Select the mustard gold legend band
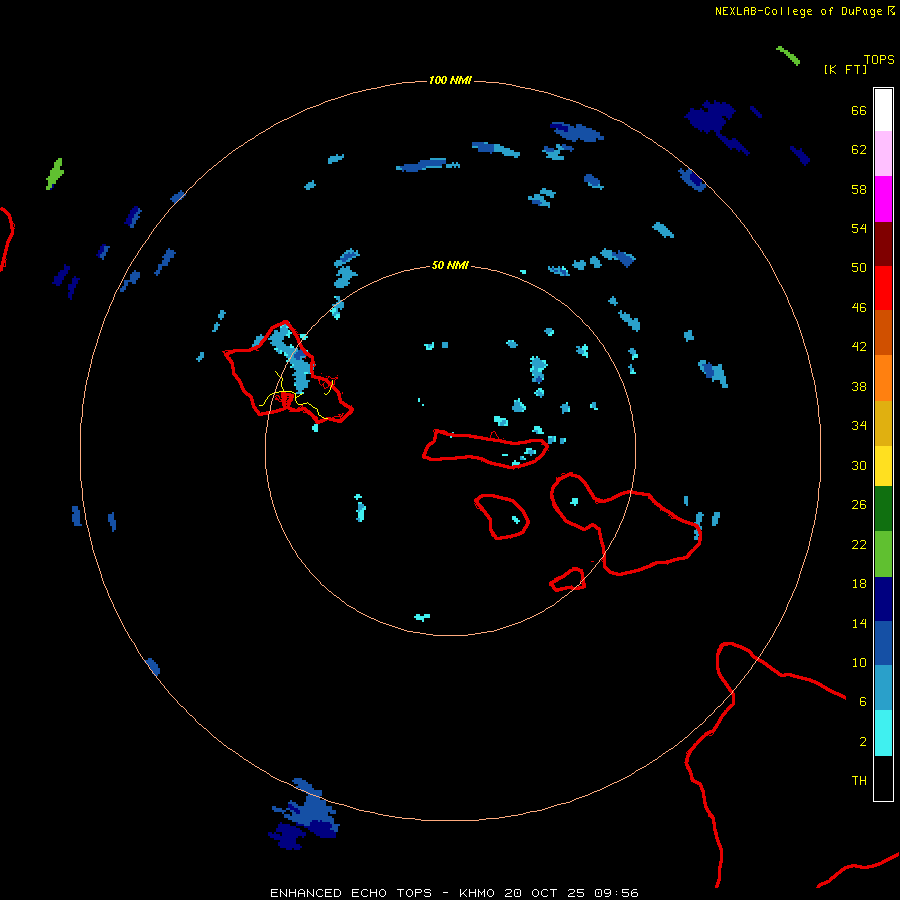The height and width of the screenshot is (900, 900). click(883, 424)
